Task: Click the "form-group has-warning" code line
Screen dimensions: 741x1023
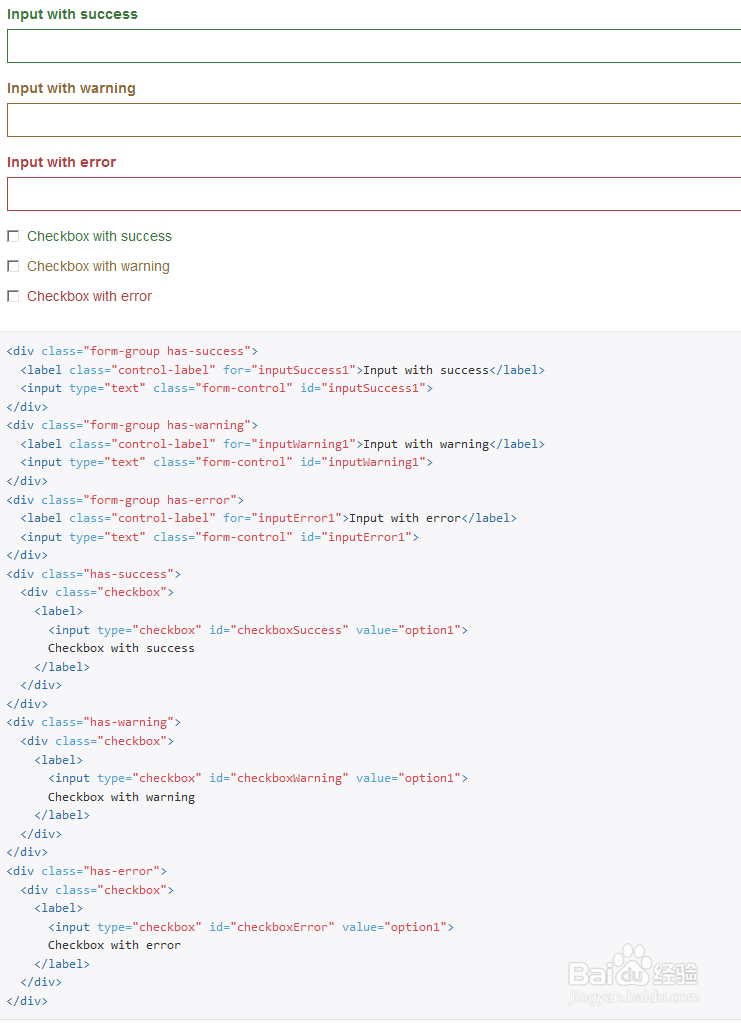Action: click(x=132, y=425)
